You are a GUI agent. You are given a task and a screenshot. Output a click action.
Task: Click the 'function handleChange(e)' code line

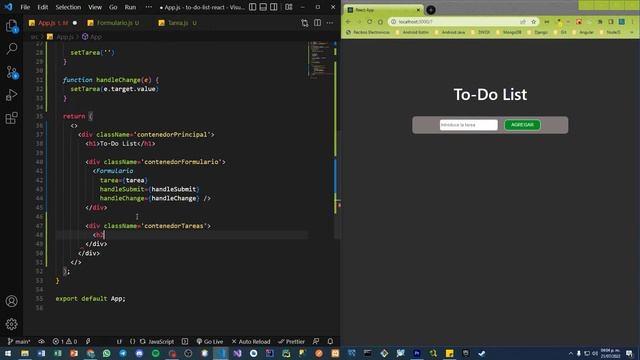pos(111,80)
